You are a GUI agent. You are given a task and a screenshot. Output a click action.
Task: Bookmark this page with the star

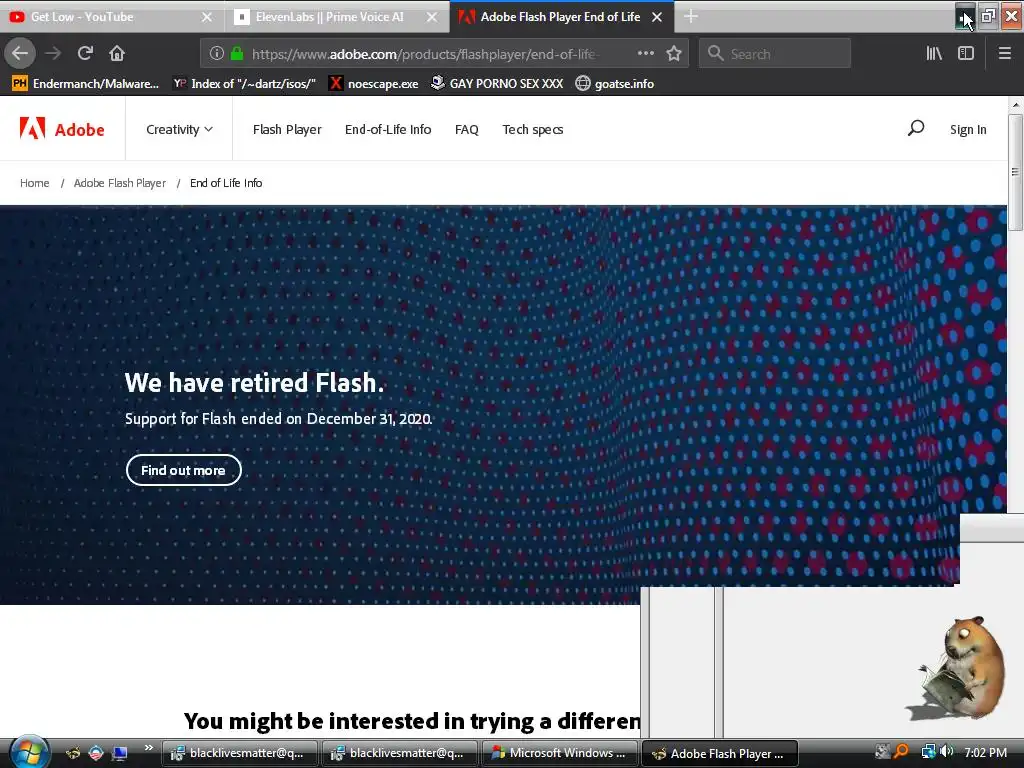(674, 54)
